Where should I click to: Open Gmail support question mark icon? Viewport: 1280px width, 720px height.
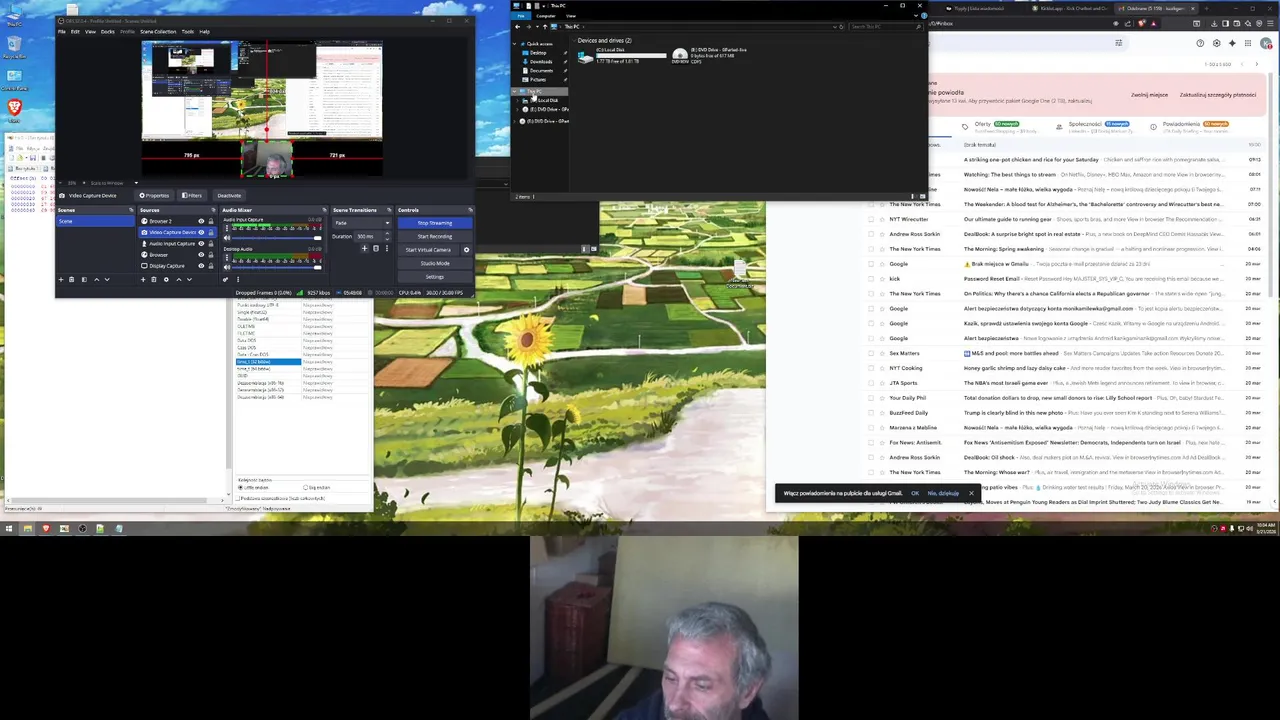point(1200,43)
